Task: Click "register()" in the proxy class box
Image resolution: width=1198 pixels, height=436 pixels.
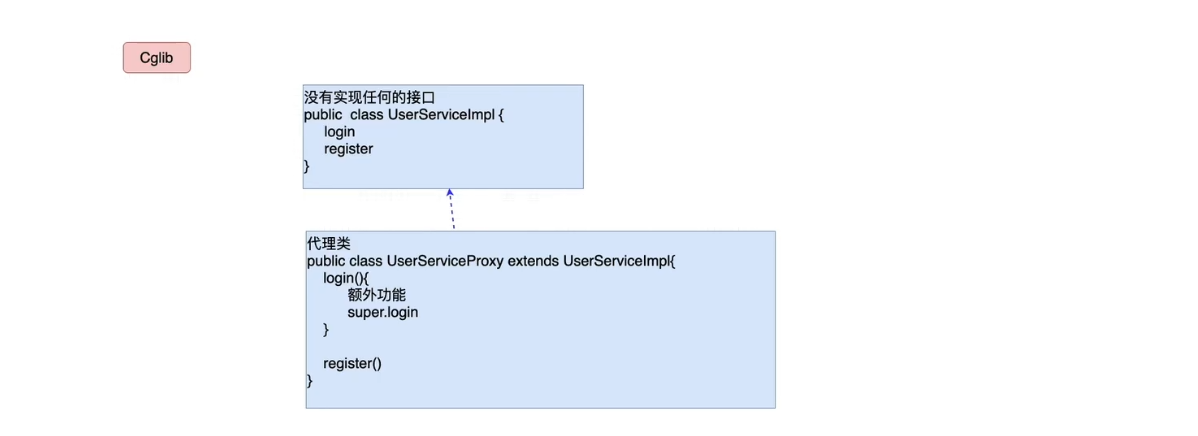Action: click(x=352, y=363)
